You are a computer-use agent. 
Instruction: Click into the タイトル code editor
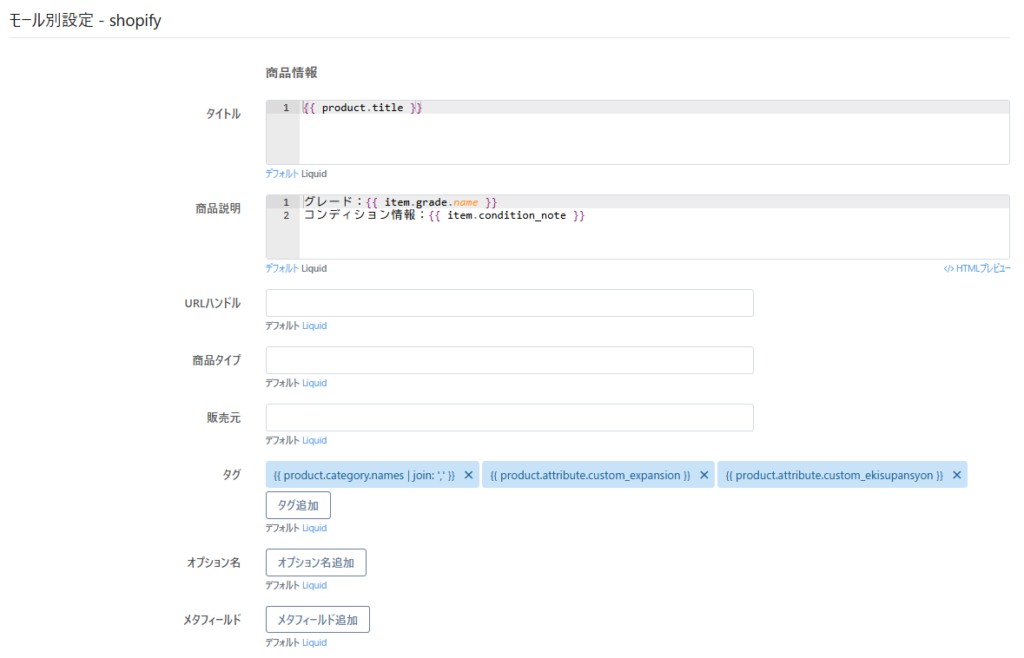pos(637,133)
